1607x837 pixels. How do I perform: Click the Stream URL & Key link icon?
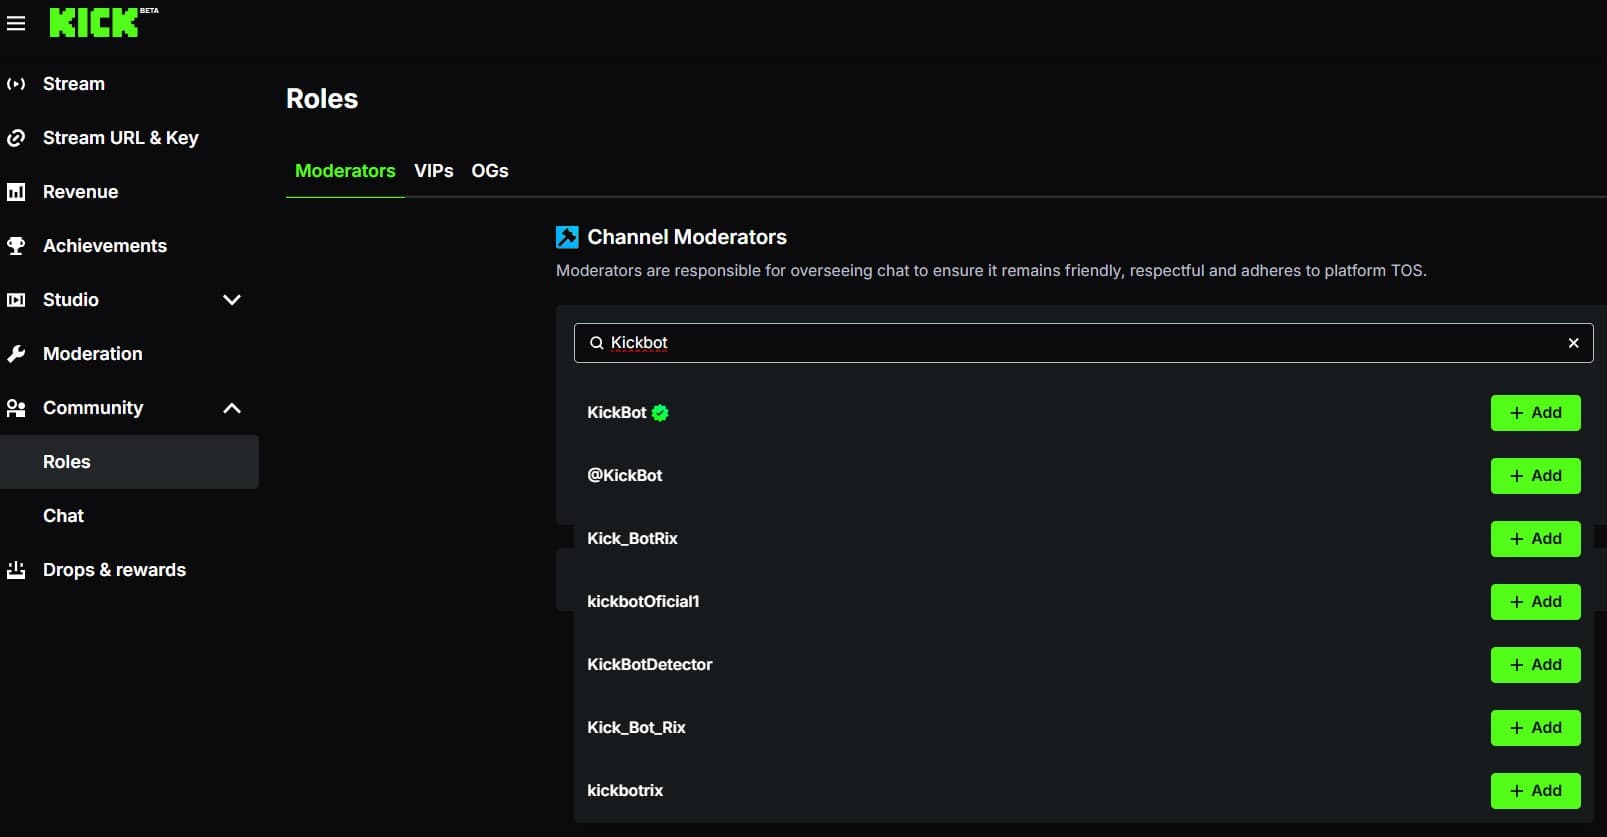click(x=16, y=138)
